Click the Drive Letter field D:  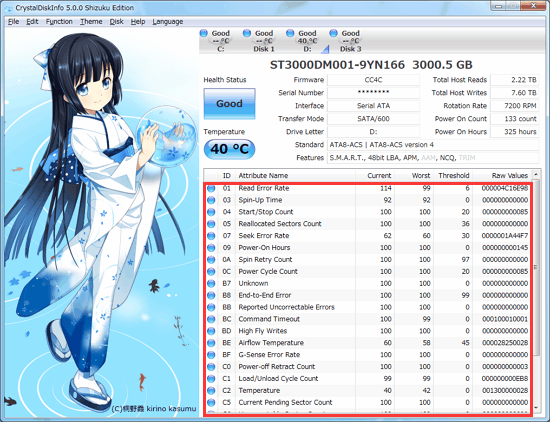point(373,132)
